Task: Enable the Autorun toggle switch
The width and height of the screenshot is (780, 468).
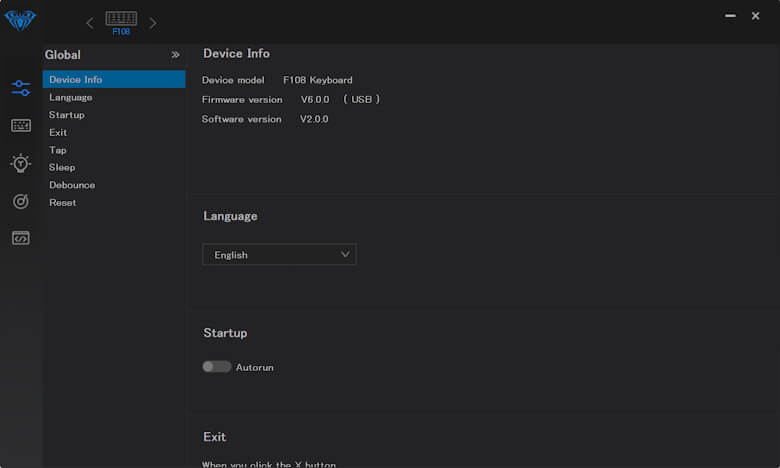Action: pos(216,367)
